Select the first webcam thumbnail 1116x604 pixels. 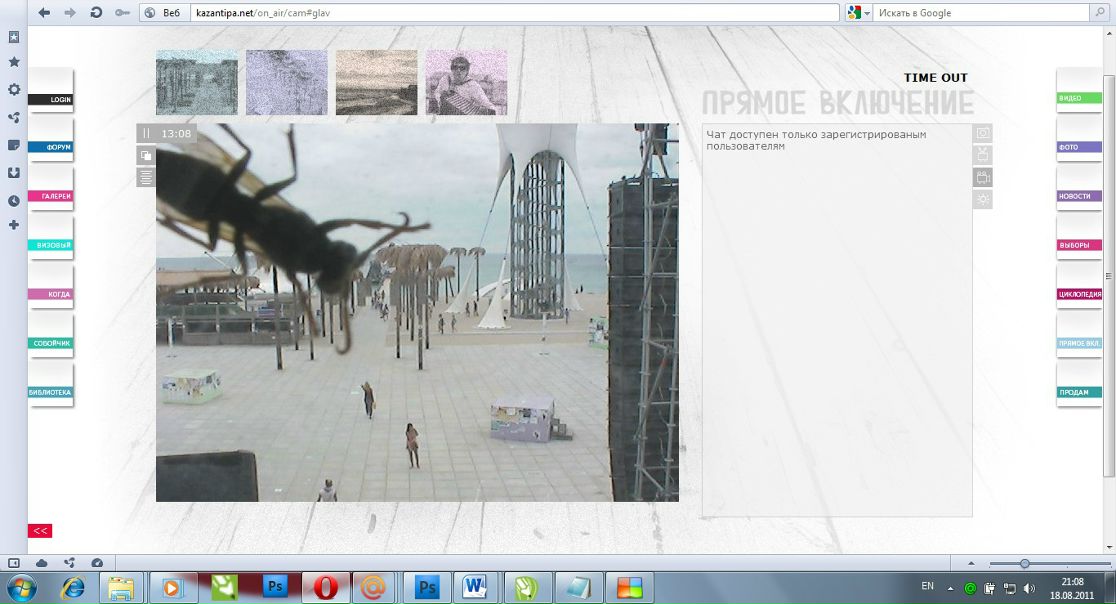[197, 83]
